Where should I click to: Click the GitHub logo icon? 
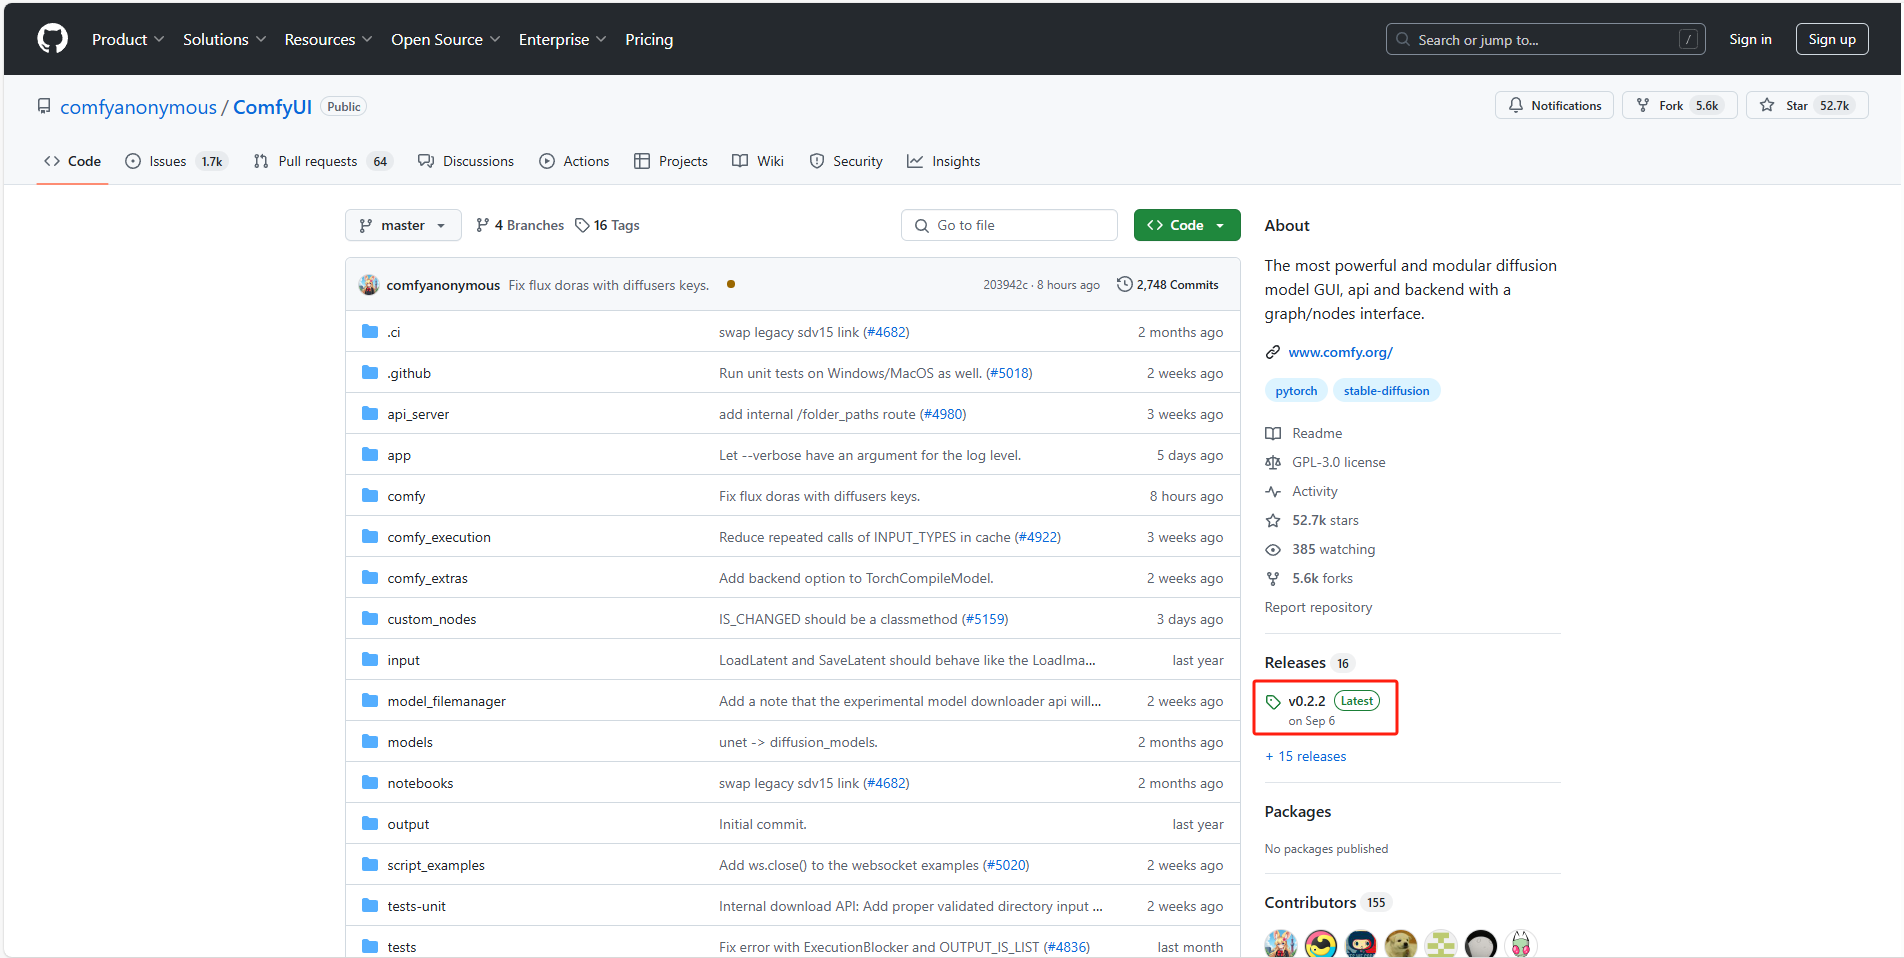52,39
